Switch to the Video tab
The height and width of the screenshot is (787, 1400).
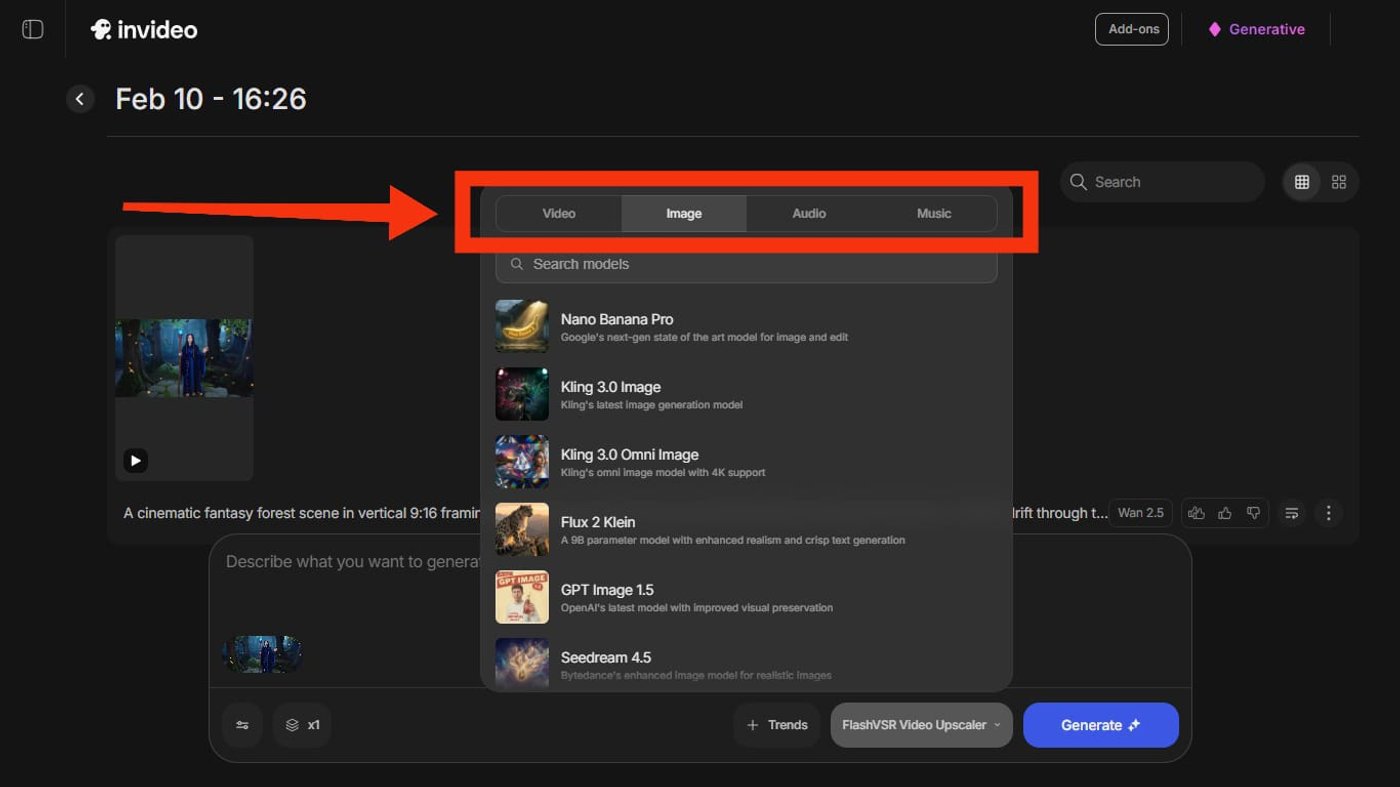[x=559, y=213]
